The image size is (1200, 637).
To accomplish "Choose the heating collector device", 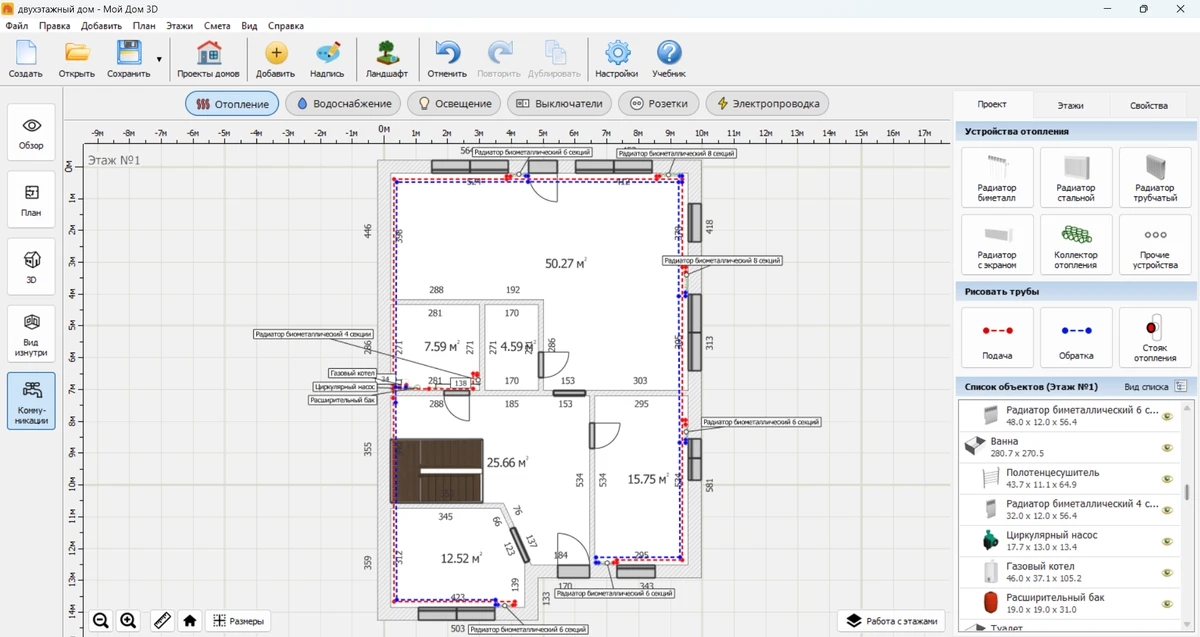I will tap(1075, 245).
